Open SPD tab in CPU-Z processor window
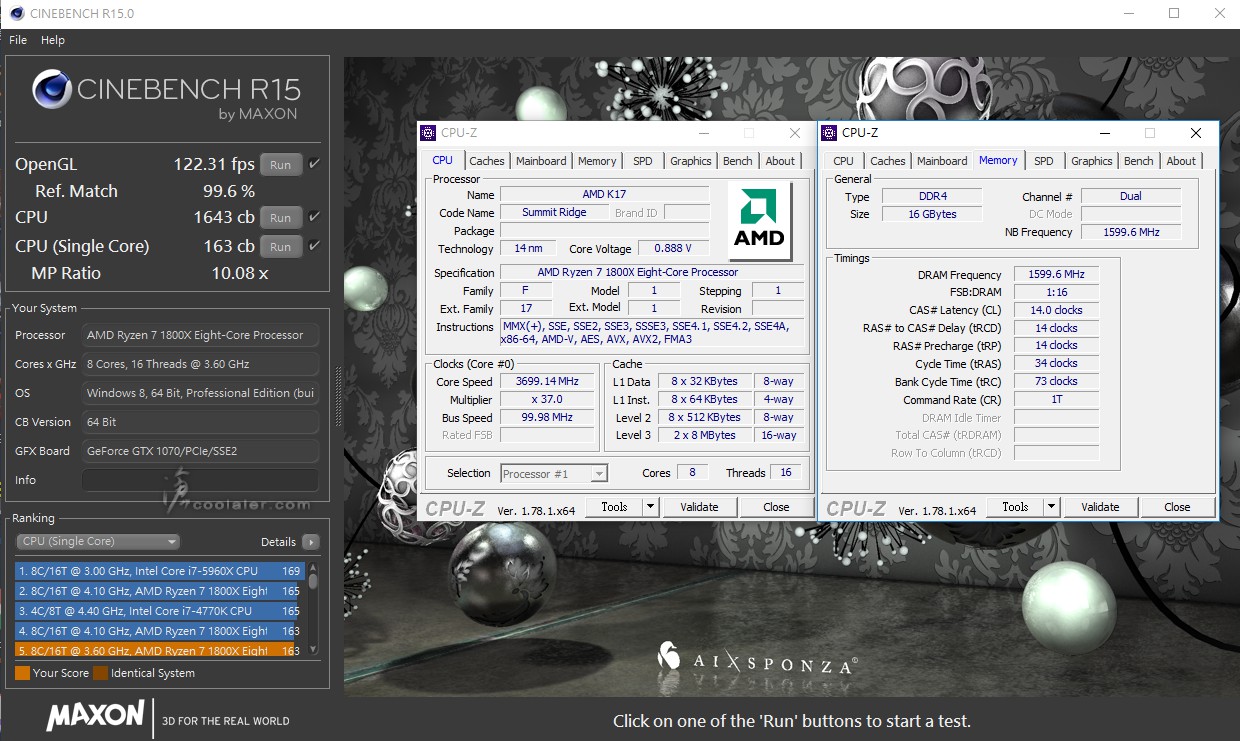This screenshot has width=1240, height=741. coord(643,161)
